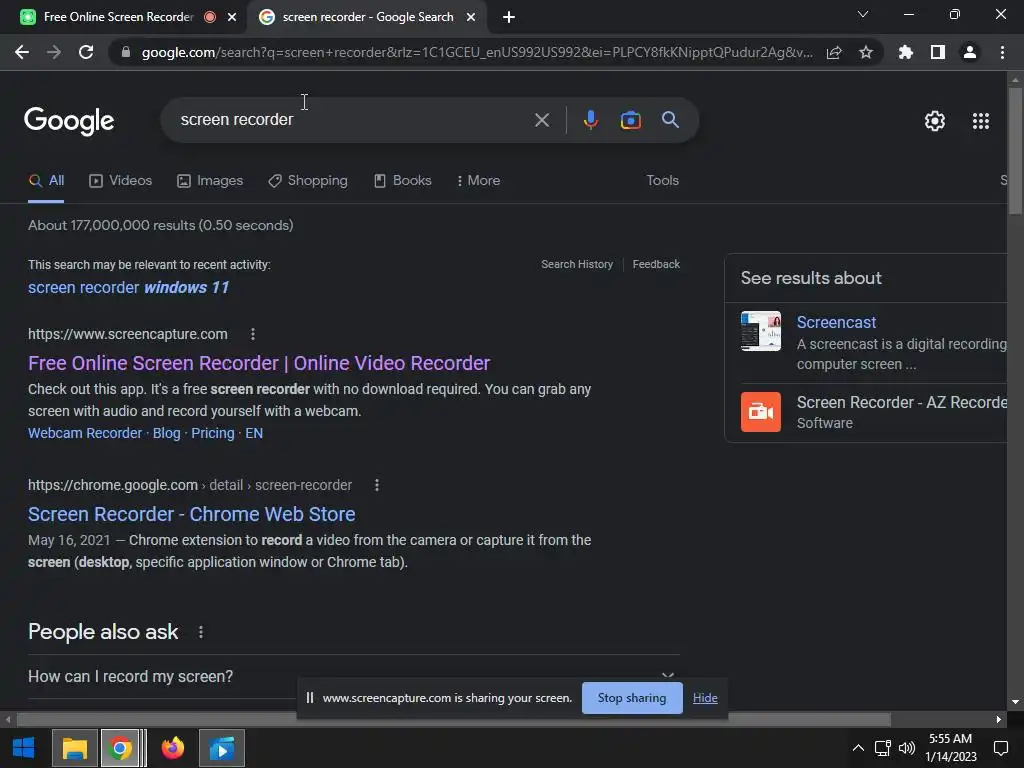Switch to Images results

click(210, 181)
